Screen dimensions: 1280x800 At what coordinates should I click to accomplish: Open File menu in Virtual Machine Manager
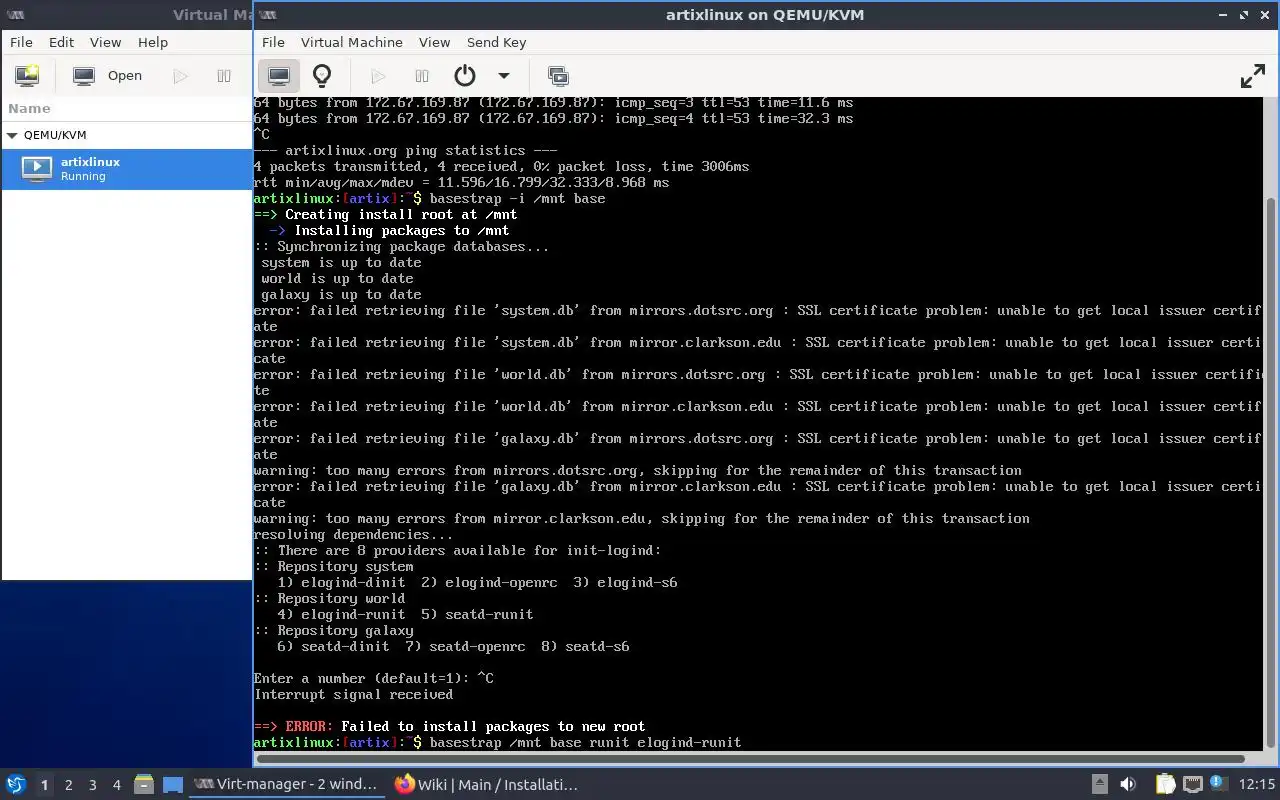[x=21, y=42]
